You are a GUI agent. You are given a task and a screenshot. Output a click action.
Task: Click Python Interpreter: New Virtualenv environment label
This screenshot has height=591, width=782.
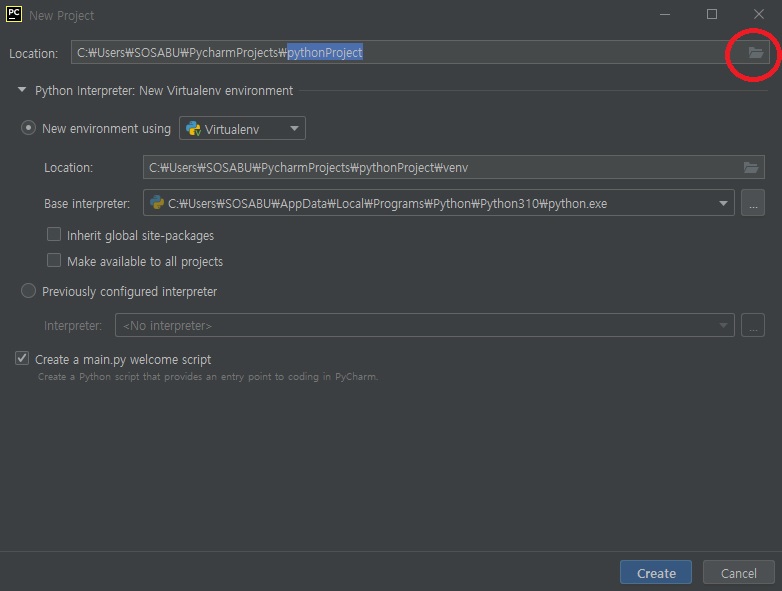pos(164,91)
